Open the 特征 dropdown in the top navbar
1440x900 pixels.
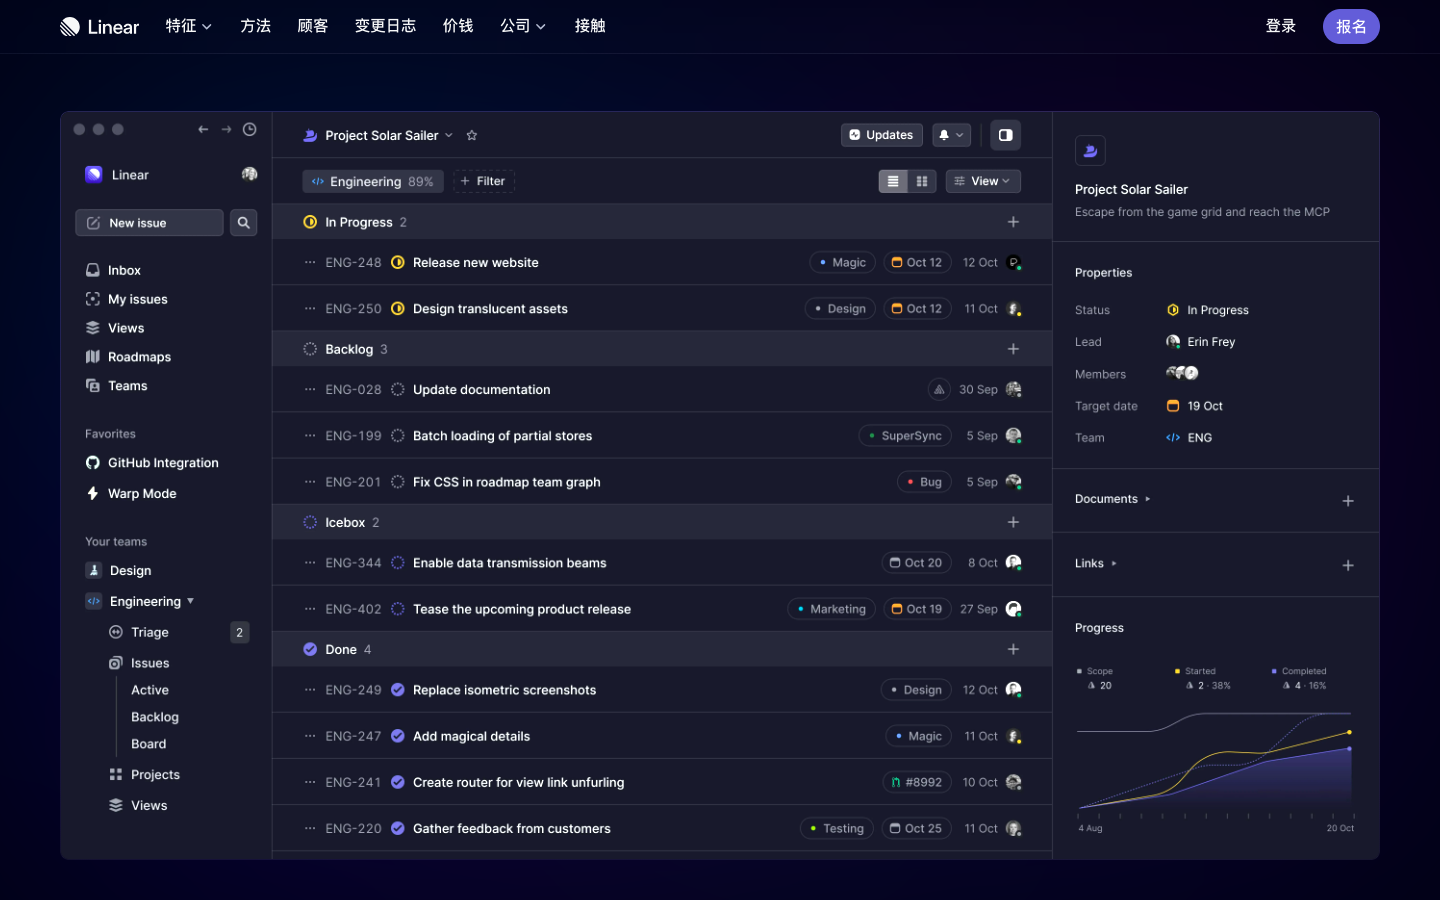click(x=189, y=26)
